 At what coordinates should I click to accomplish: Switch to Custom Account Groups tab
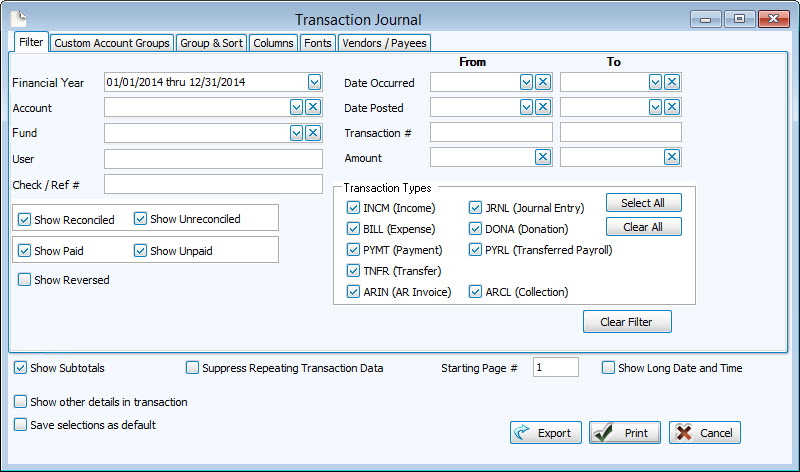pyautogui.click(x=112, y=43)
